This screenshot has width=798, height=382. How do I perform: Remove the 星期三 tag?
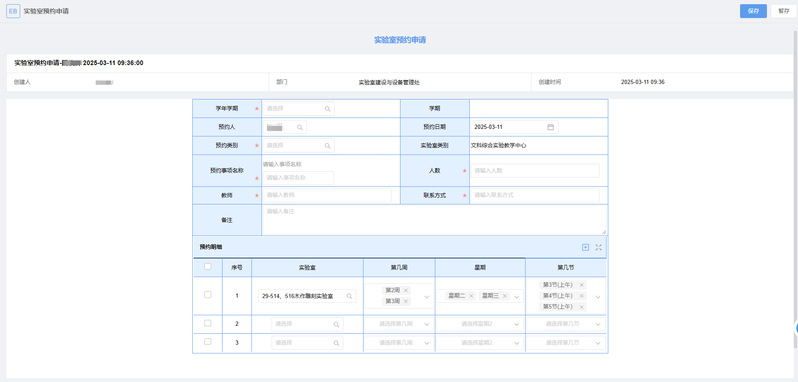tap(505, 296)
